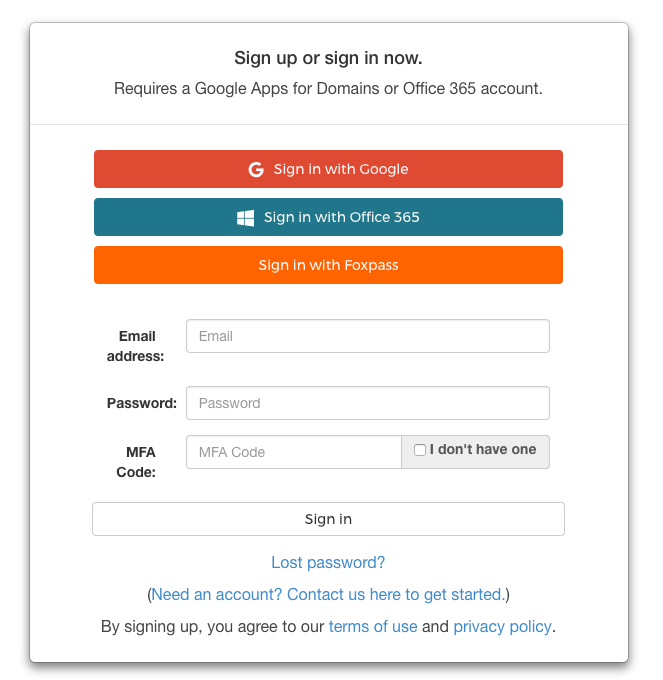This screenshot has width=663, height=680.
Task: Click the MFA Code: field label
Action: (136, 462)
